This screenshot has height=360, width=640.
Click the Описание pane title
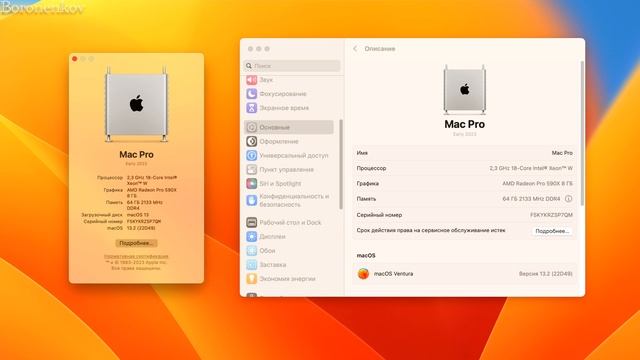(x=380, y=49)
